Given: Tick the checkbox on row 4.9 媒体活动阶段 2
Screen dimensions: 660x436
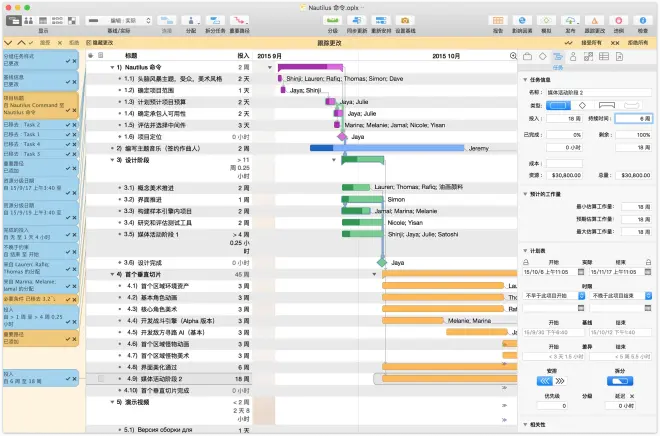Looking at the screenshot, I should click(101, 379).
